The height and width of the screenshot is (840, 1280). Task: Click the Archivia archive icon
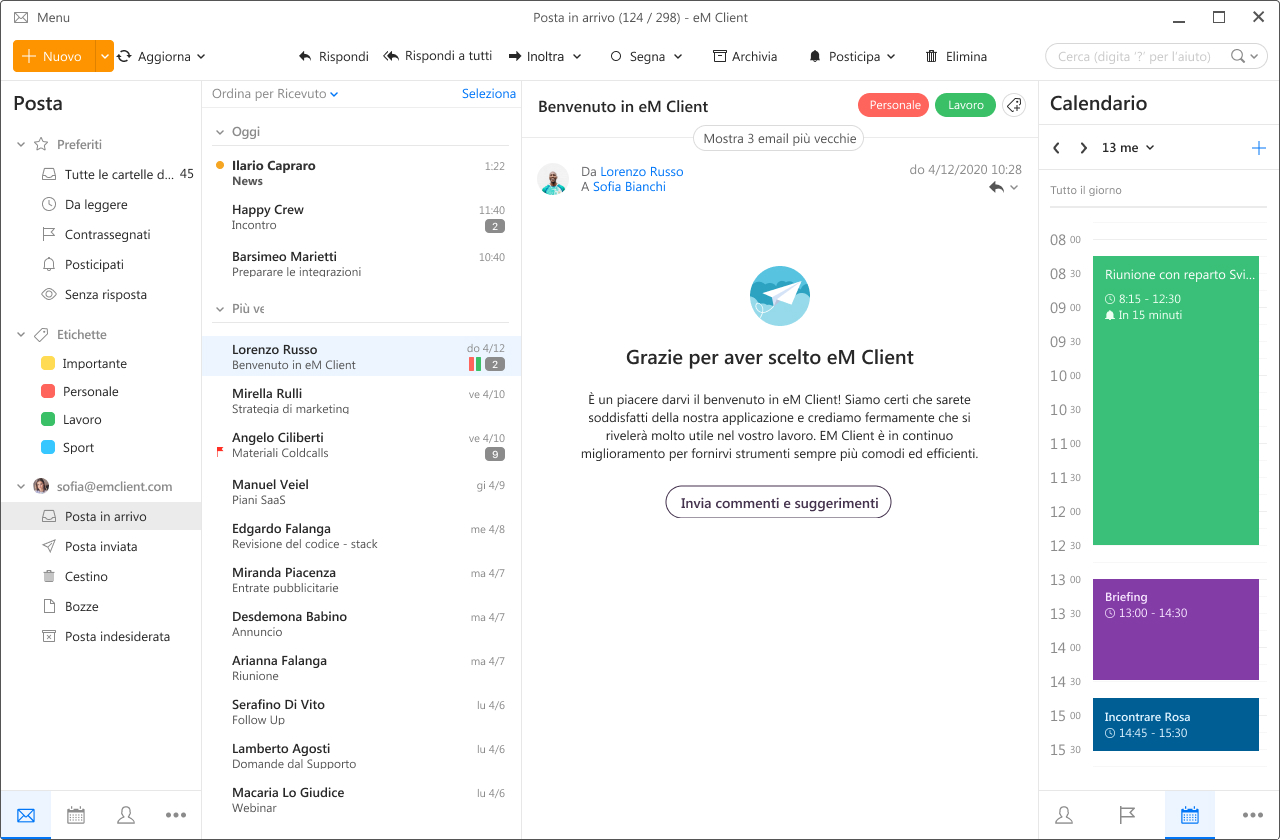(720, 57)
